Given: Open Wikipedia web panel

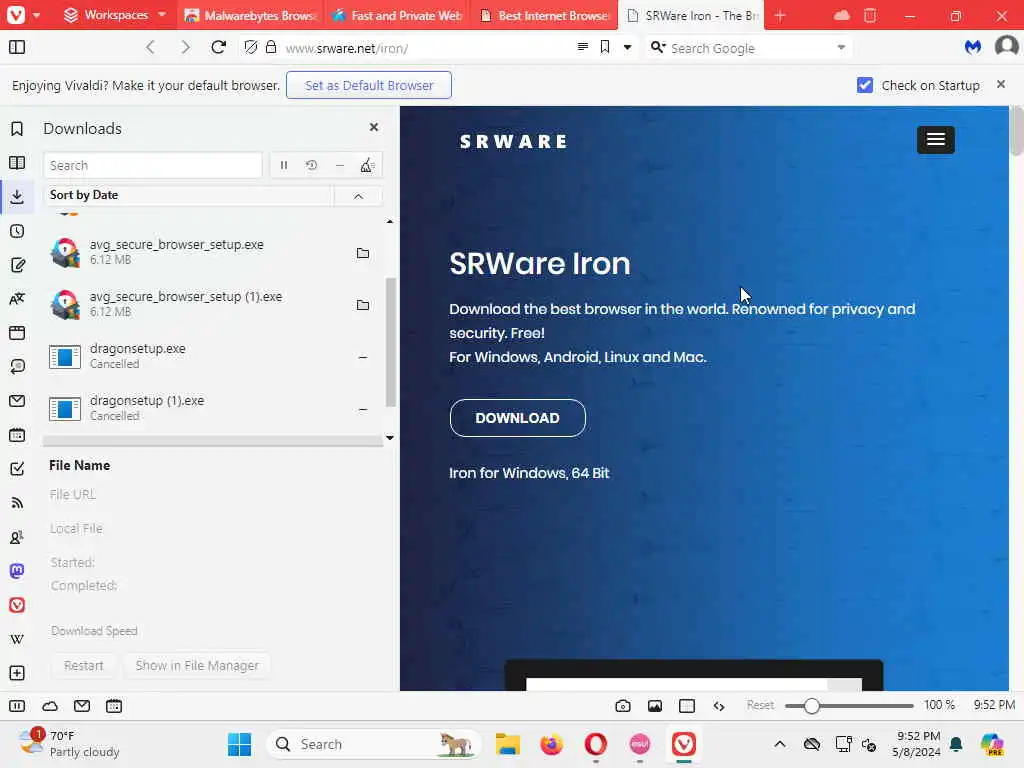Looking at the screenshot, I should pyautogui.click(x=17, y=639).
